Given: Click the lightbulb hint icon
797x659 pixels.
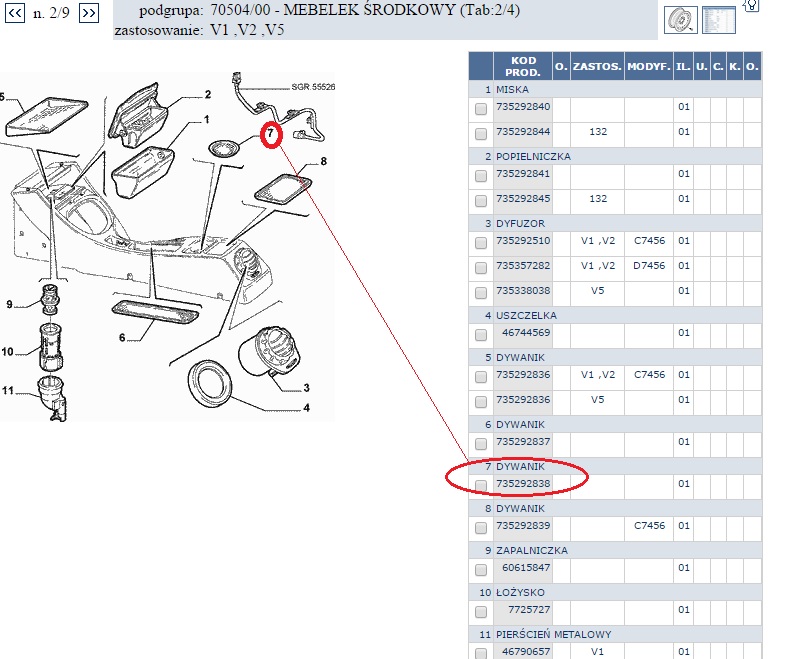Looking at the screenshot, I should pyautogui.click(x=751, y=5).
